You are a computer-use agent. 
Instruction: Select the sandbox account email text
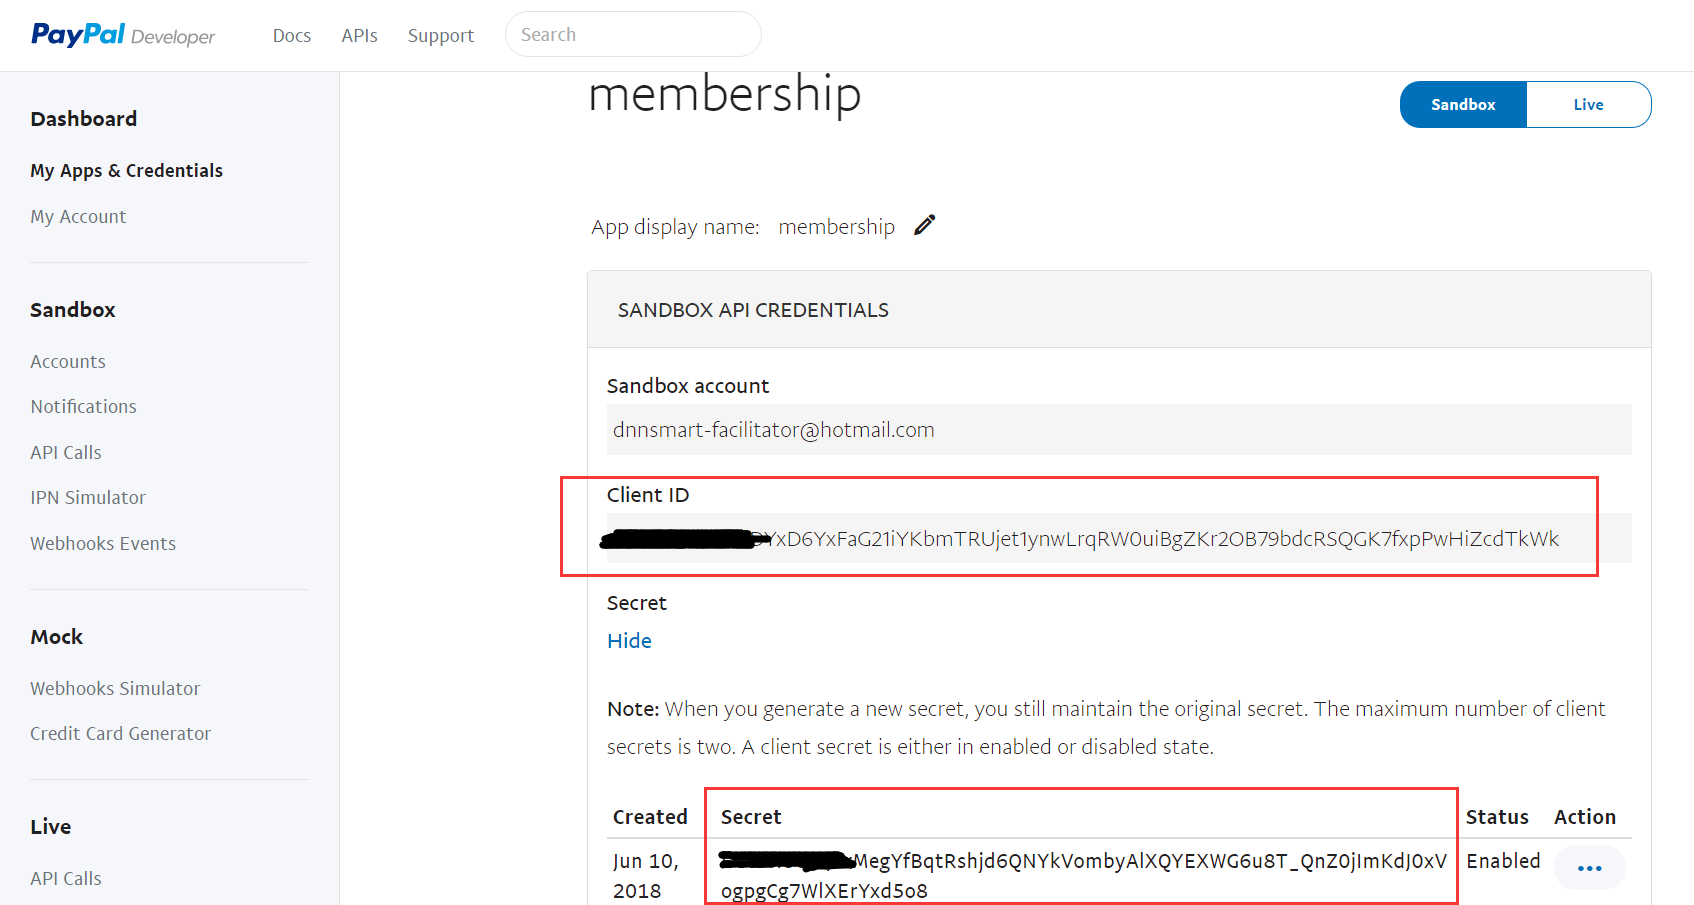tap(774, 429)
